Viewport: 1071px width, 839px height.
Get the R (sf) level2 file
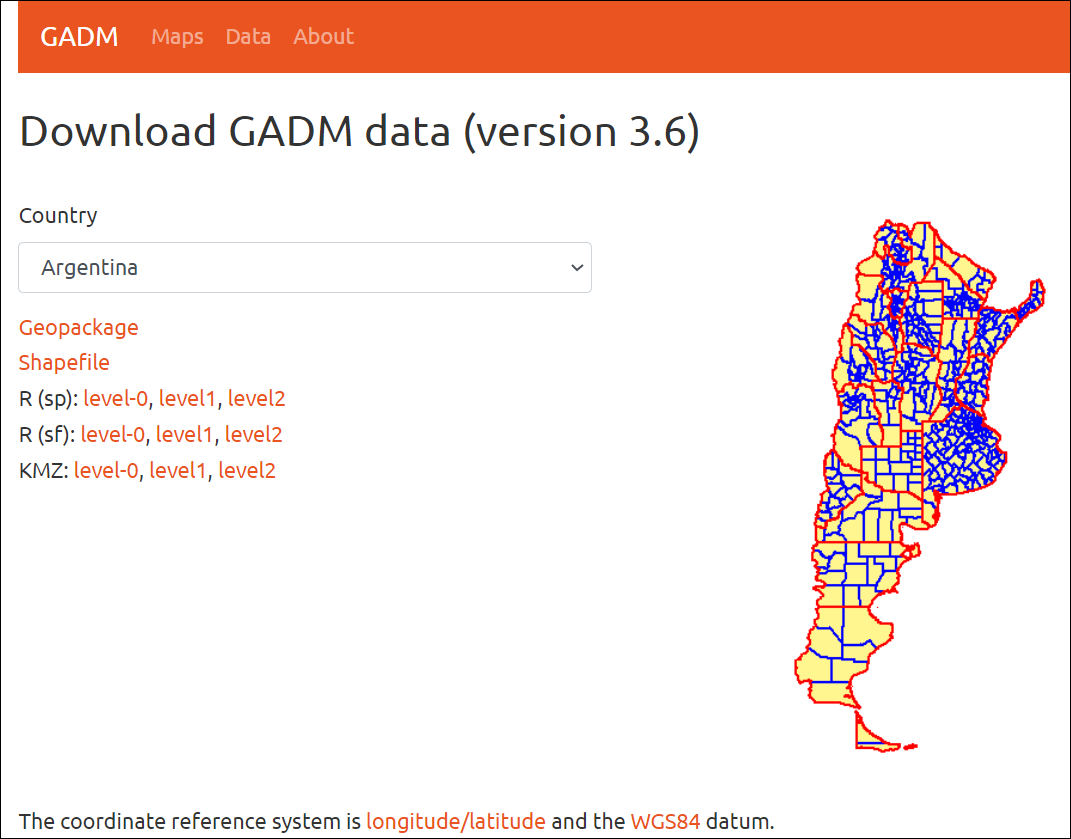(x=253, y=434)
